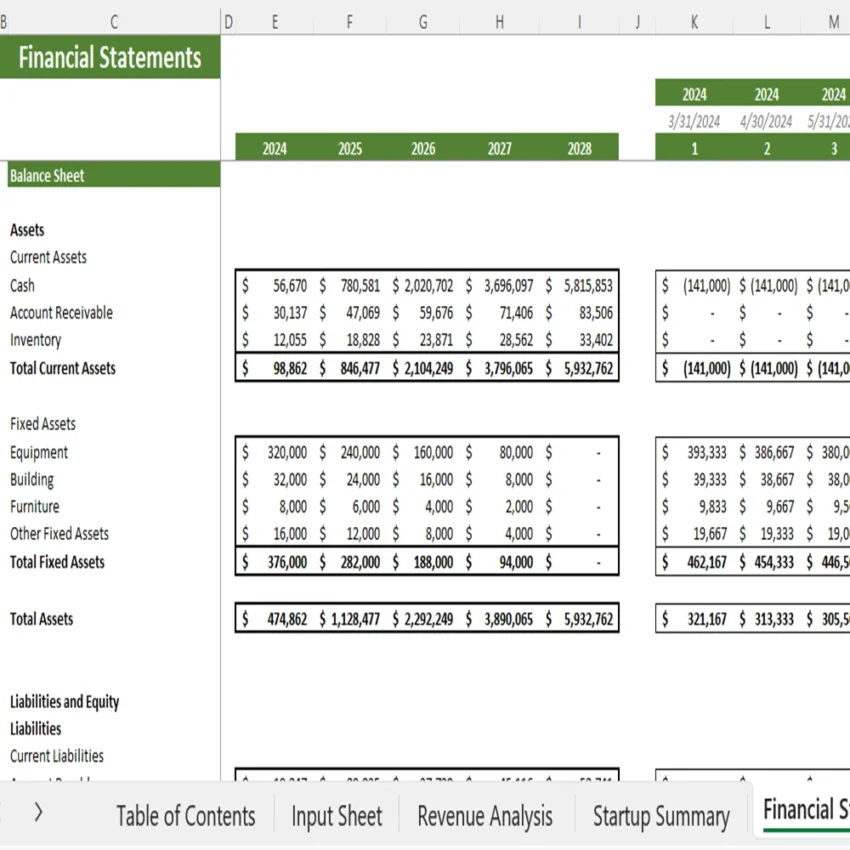
Task: Select column K header
Action: point(694,20)
